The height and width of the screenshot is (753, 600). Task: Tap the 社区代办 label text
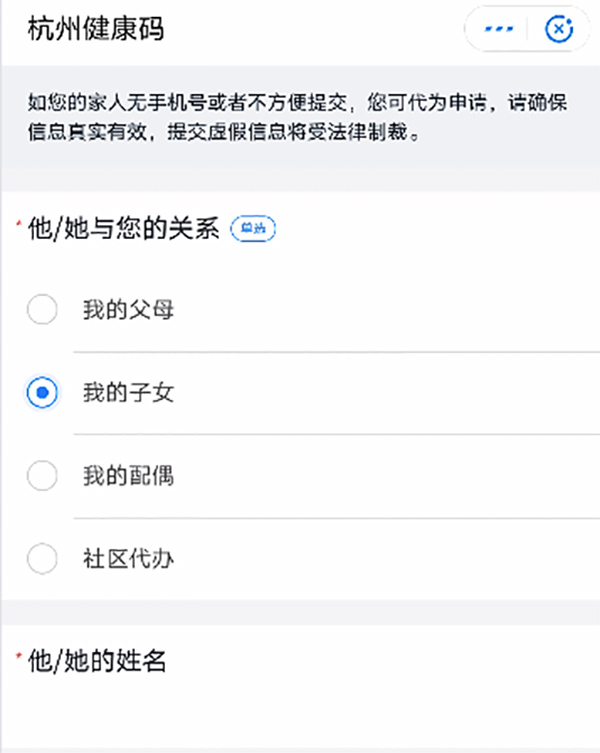coord(128,559)
